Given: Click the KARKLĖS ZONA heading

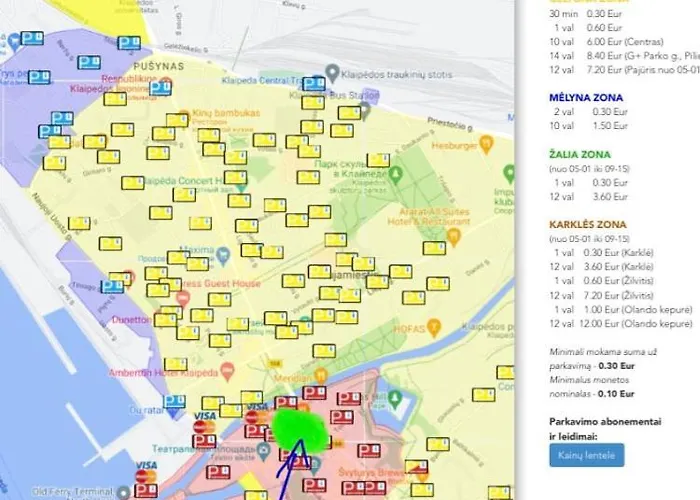Looking at the screenshot, I should click(589, 225).
